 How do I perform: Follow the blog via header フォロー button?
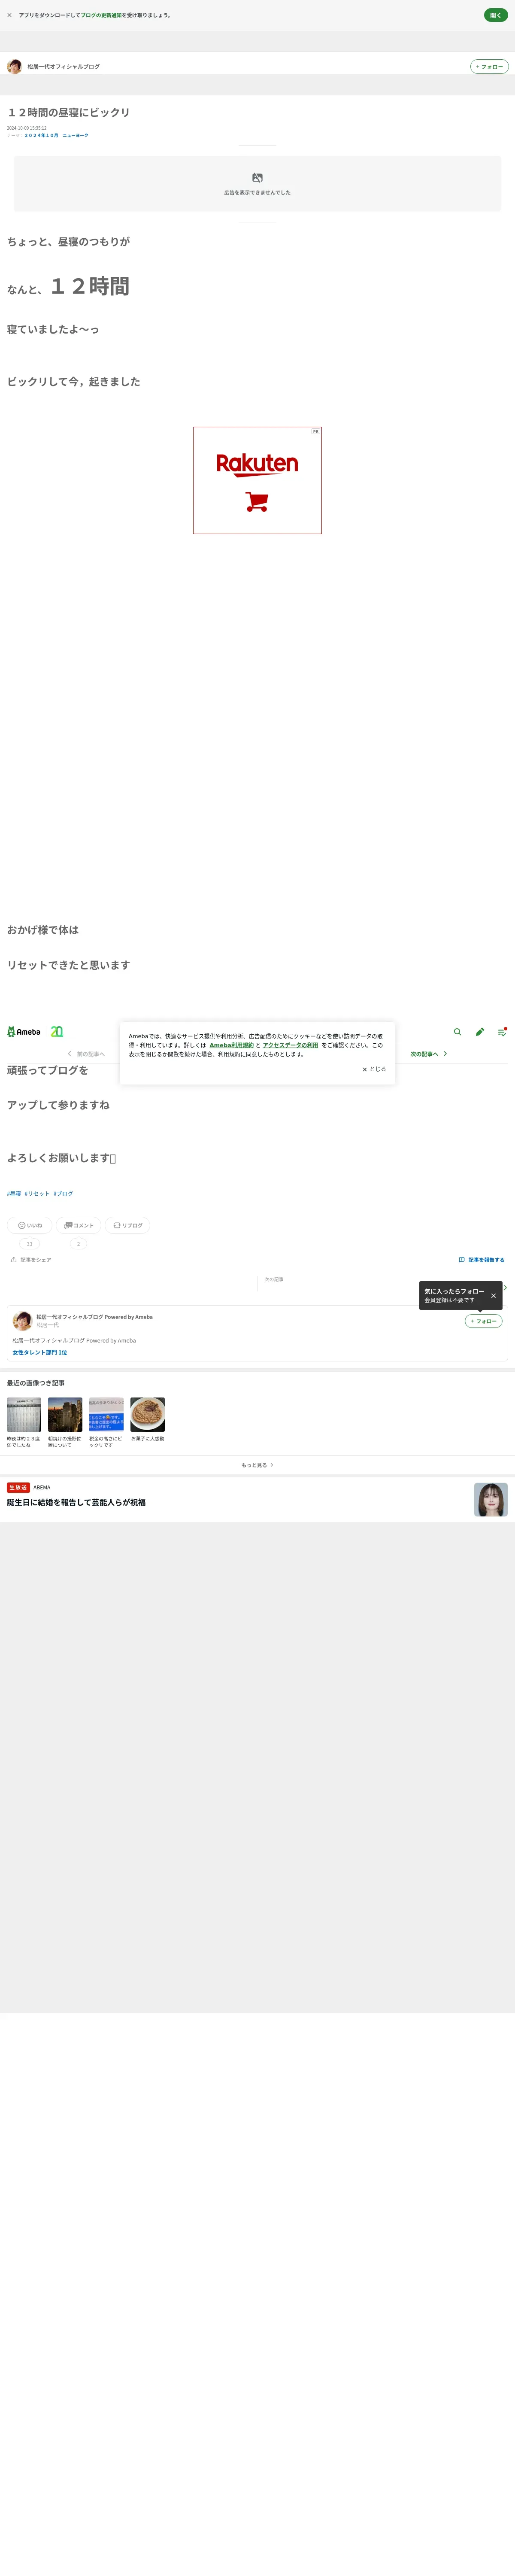tap(489, 67)
